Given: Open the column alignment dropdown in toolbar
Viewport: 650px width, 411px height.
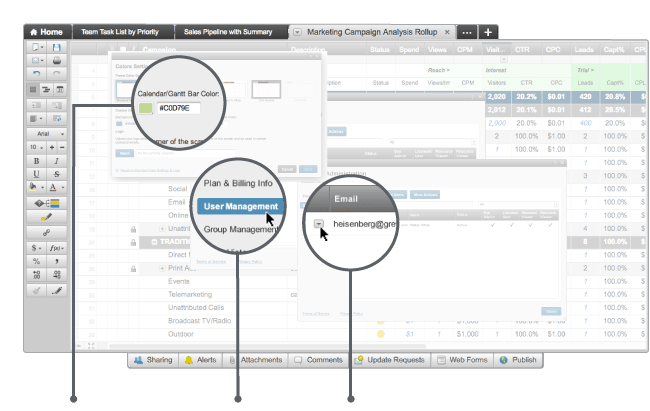Looking at the screenshot, I should pos(36,119).
